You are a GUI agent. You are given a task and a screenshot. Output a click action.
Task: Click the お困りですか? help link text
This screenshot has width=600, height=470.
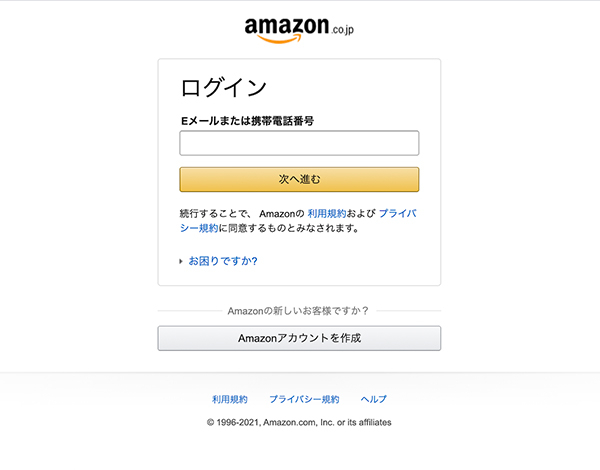(x=223, y=262)
